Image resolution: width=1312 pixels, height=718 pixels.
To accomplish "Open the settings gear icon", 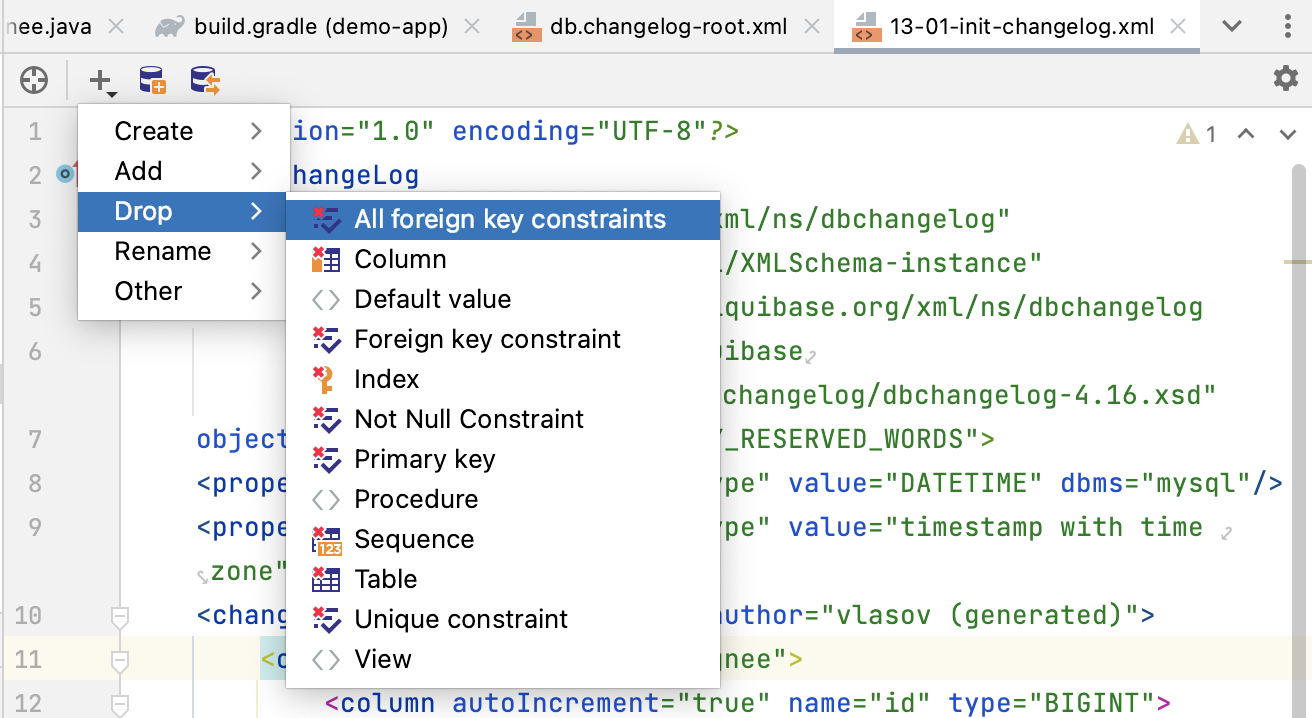I will [1286, 79].
